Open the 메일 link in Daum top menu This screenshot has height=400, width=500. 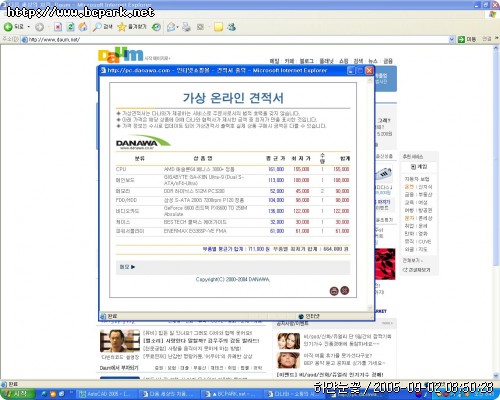(274, 61)
